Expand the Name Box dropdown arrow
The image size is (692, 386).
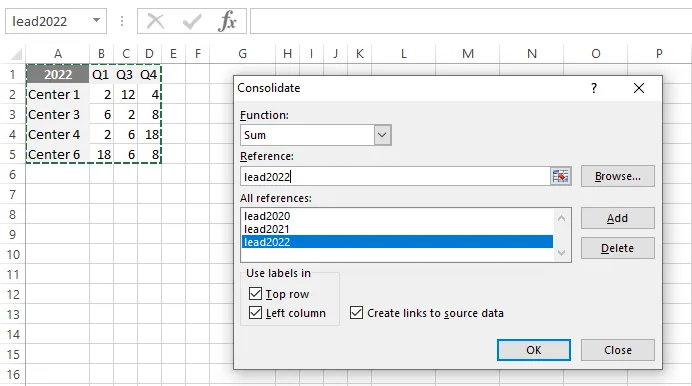96,20
